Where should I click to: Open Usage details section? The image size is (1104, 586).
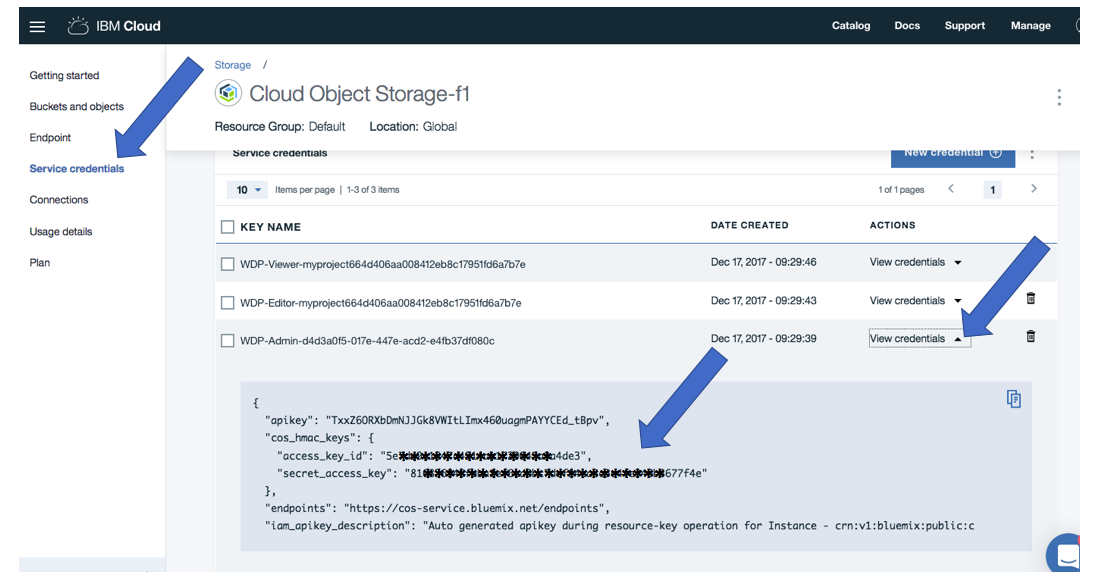pyautogui.click(x=61, y=232)
